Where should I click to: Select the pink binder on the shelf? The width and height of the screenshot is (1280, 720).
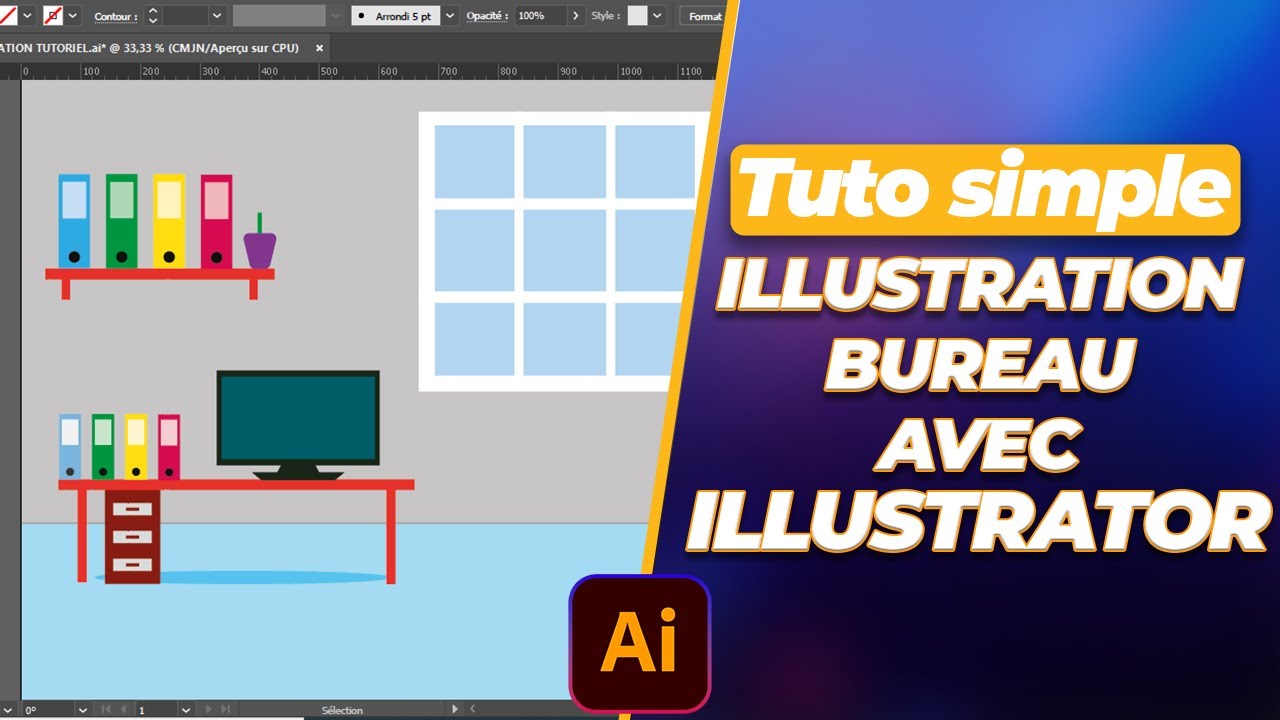(x=216, y=222)
